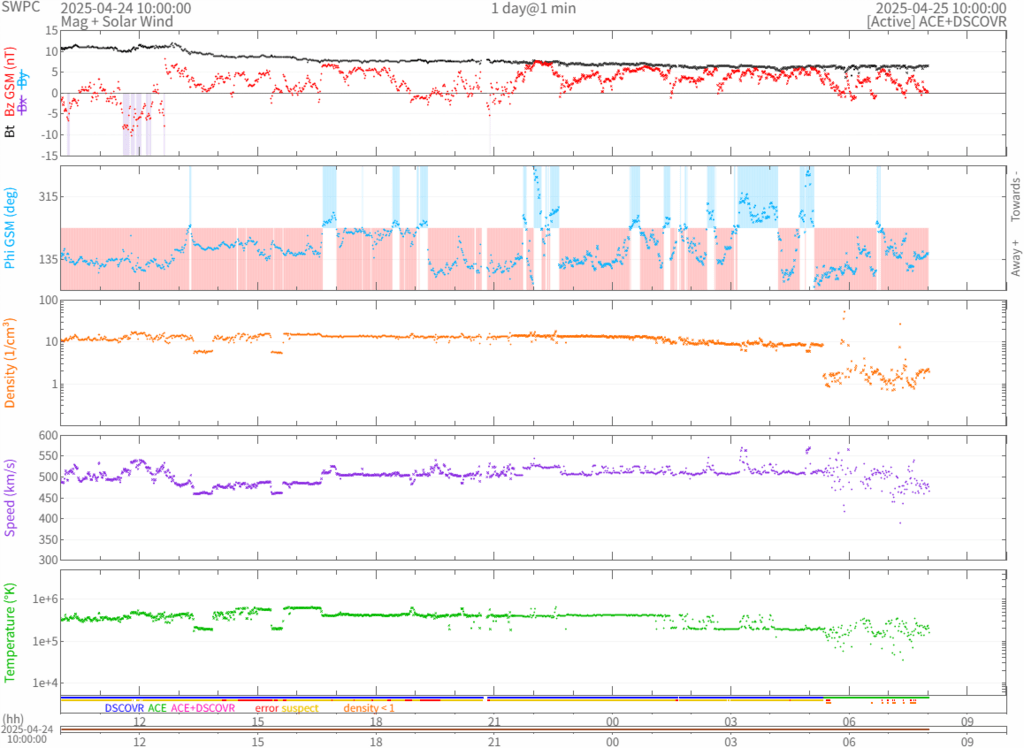Click the Speed (km/s) axis label
The width and height of the screenshot is (1024, 748).
[x=10, y=496]
